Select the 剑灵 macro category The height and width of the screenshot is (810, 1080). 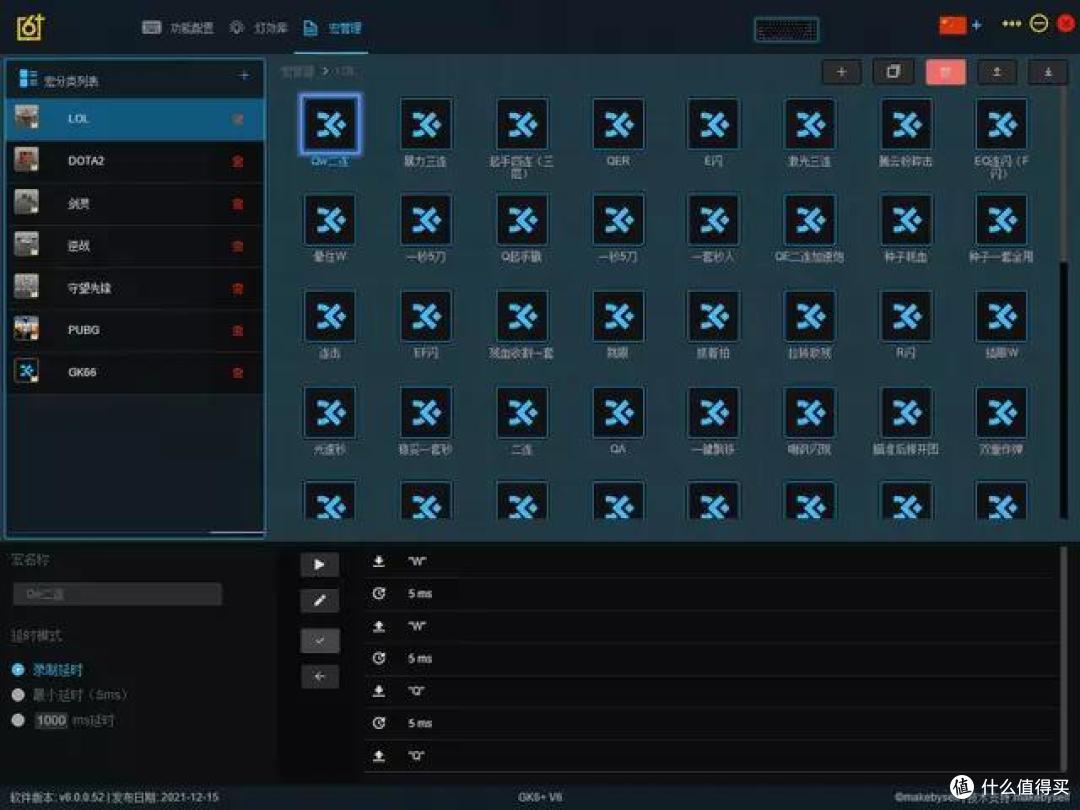click(135, 204)
